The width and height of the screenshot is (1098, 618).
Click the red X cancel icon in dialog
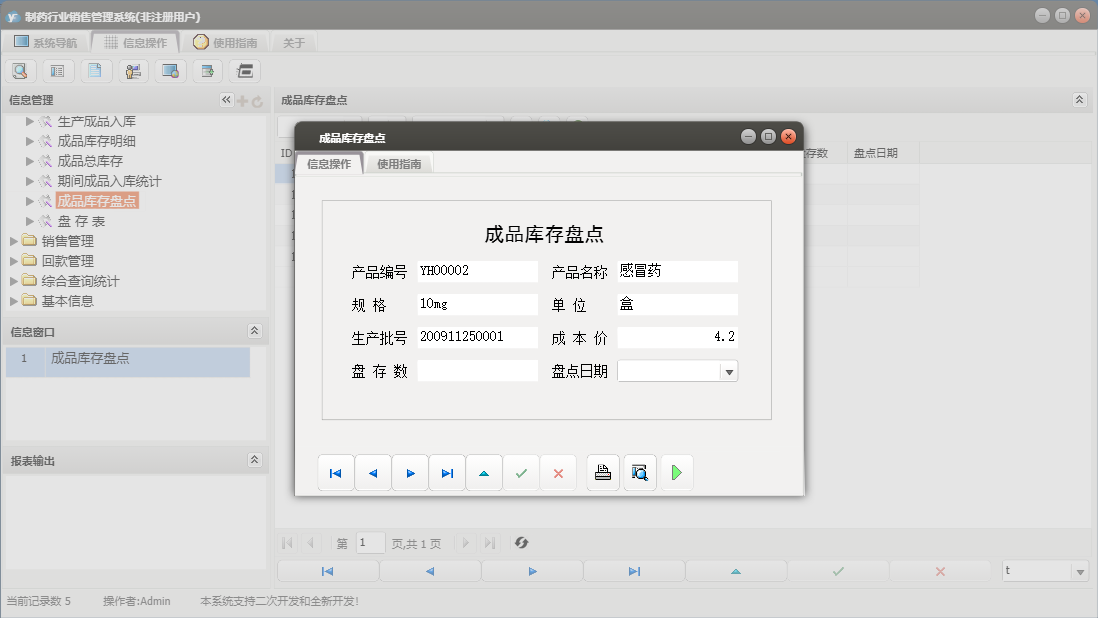[558, 473]
